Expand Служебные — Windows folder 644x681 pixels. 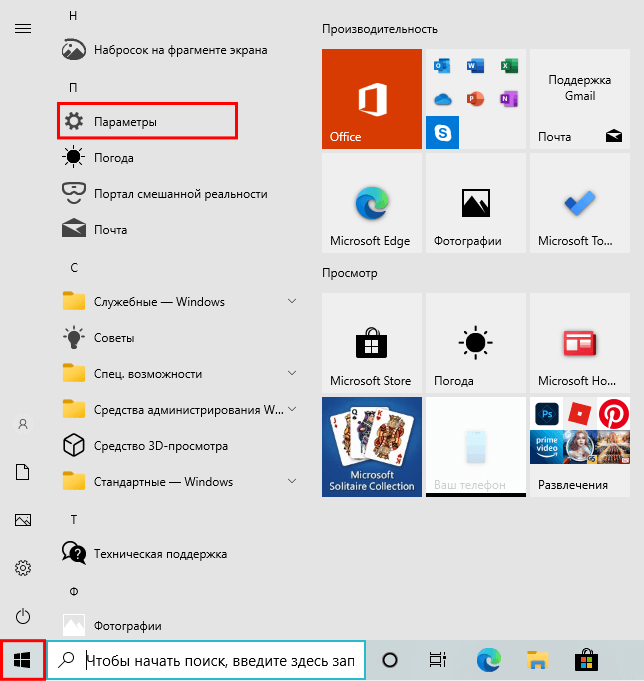point(180,302)
